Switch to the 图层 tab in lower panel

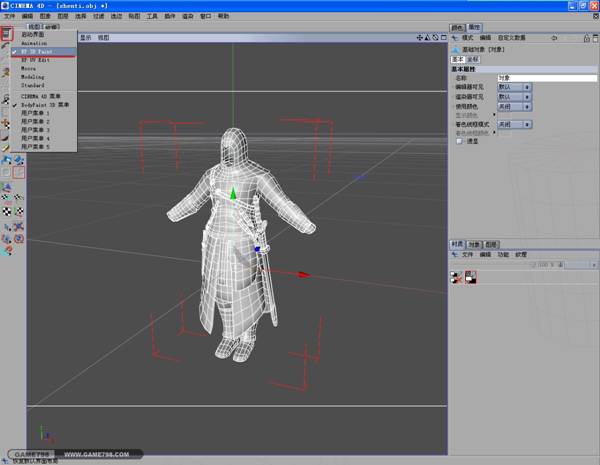[491, 244]
